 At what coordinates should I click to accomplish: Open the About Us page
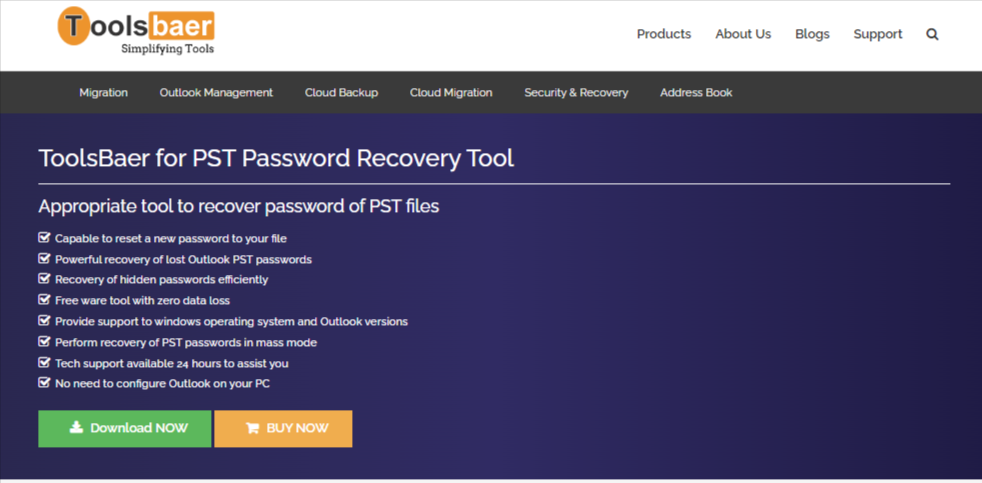coord(743,34)
